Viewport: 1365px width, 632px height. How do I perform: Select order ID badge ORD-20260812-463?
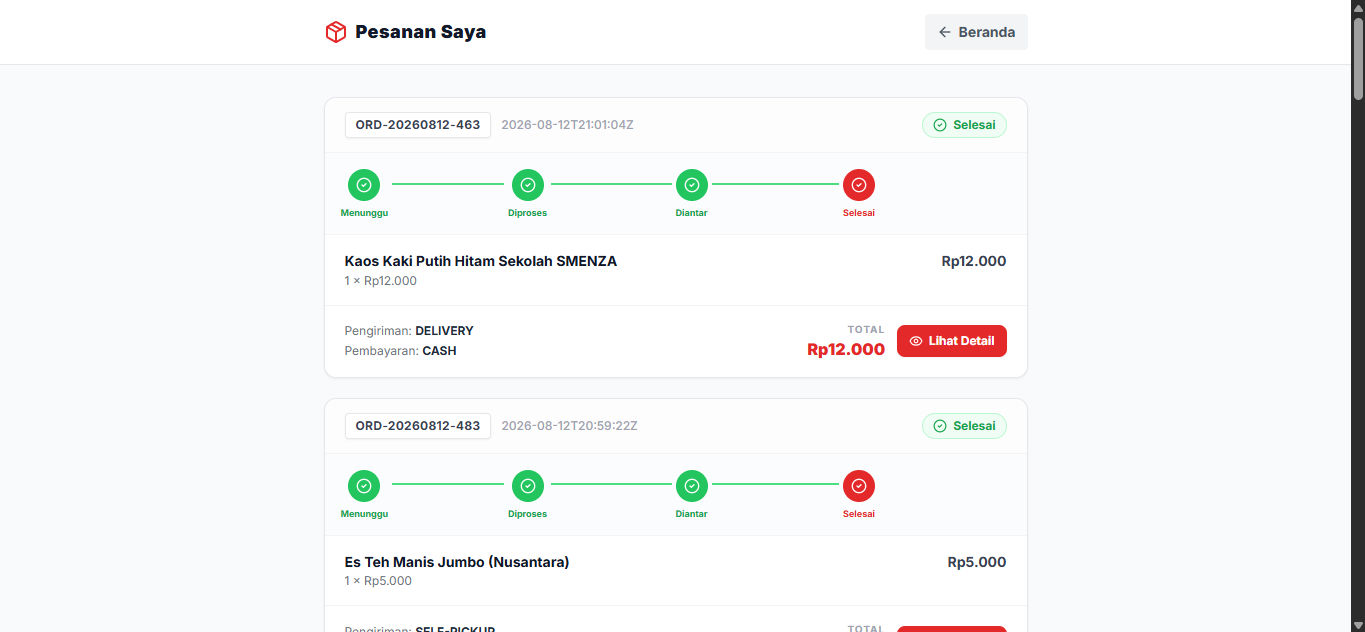click(418, 125)
